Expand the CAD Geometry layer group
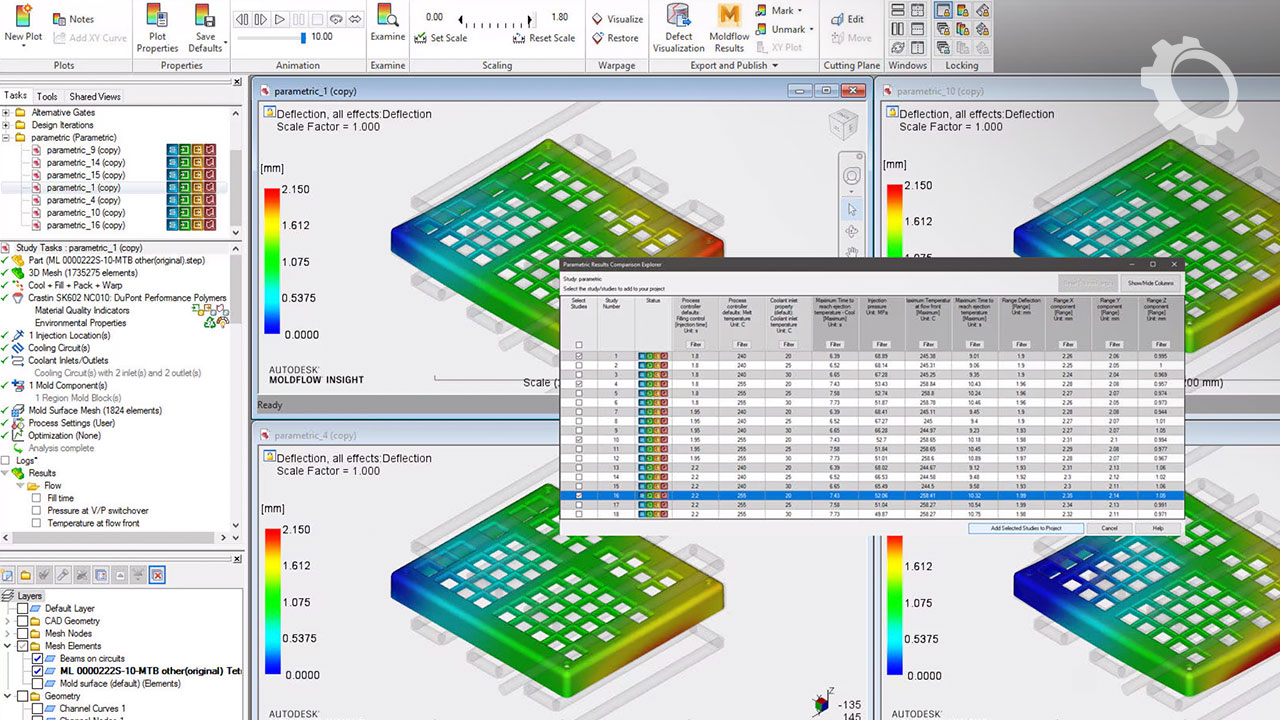1280x720 pixels. click(9, 621)
